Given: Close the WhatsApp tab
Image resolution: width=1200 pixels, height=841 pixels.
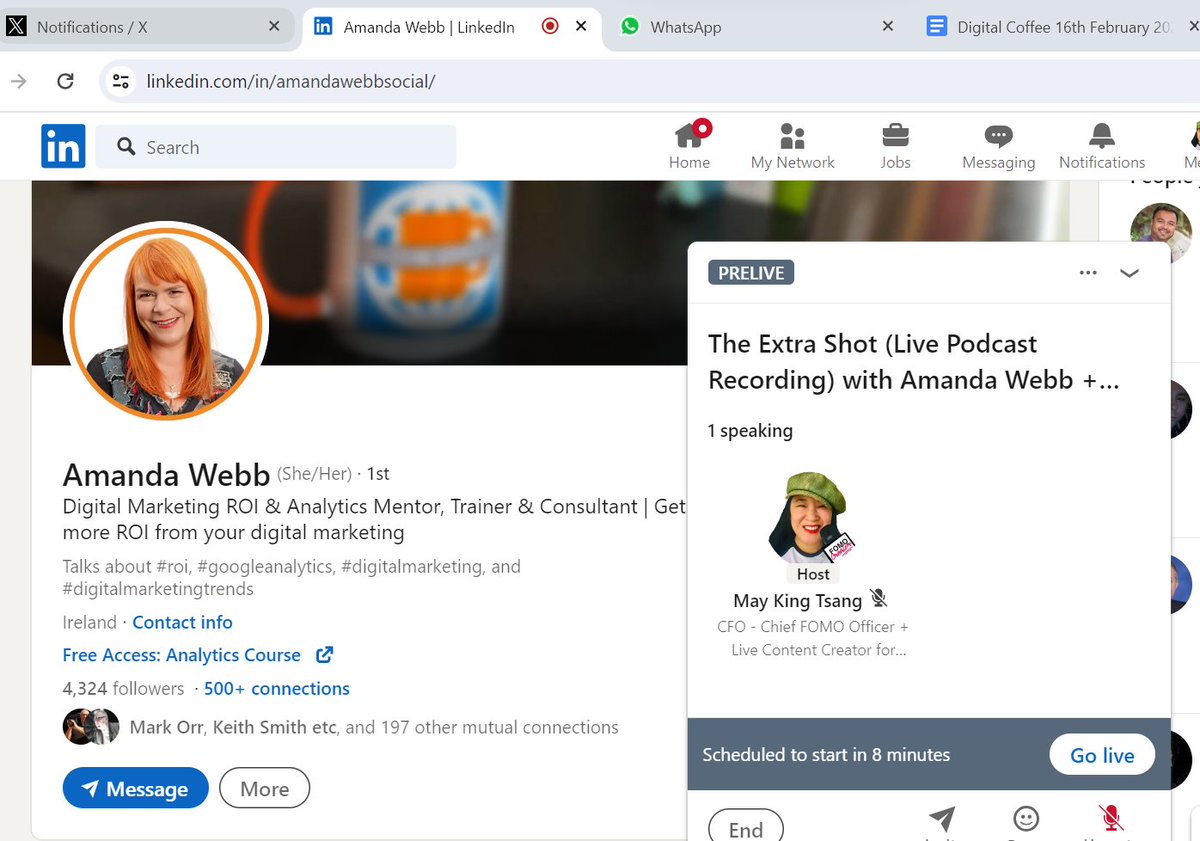Looking at the screenshot, I should click(888, 27).
